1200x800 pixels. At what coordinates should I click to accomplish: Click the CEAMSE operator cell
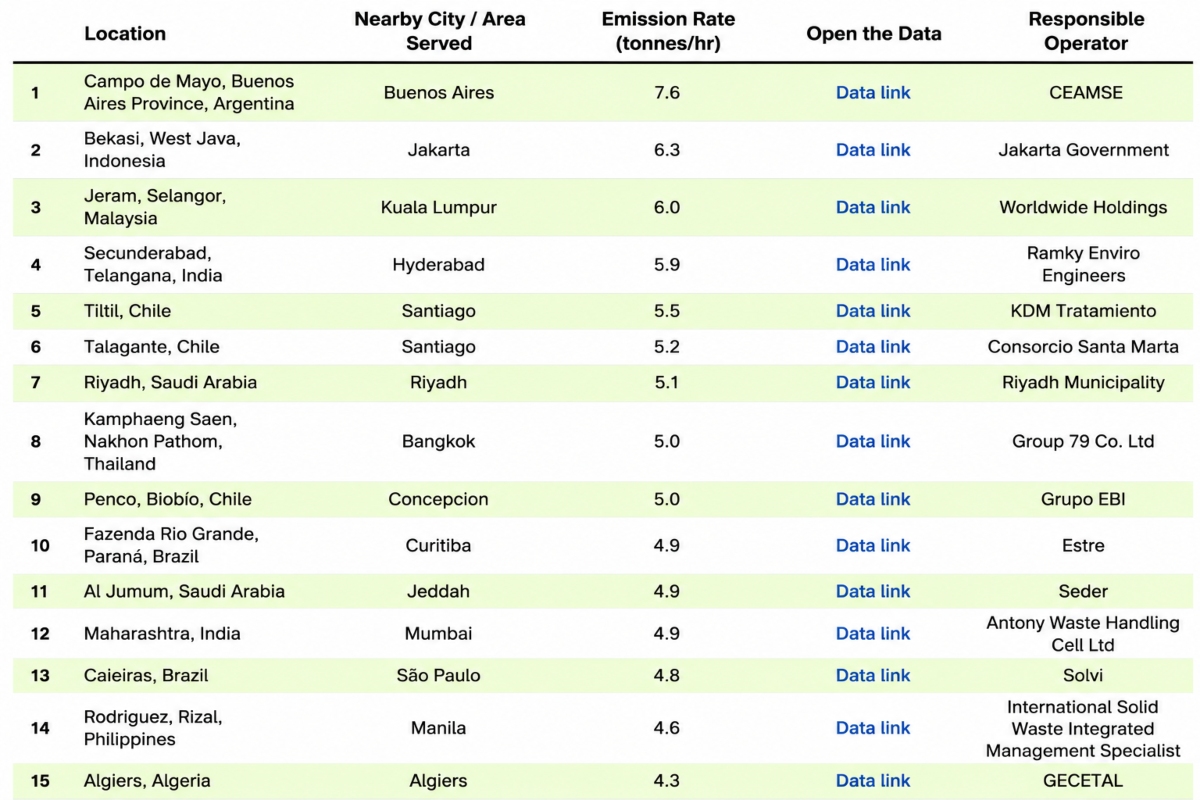[1085, 92]
